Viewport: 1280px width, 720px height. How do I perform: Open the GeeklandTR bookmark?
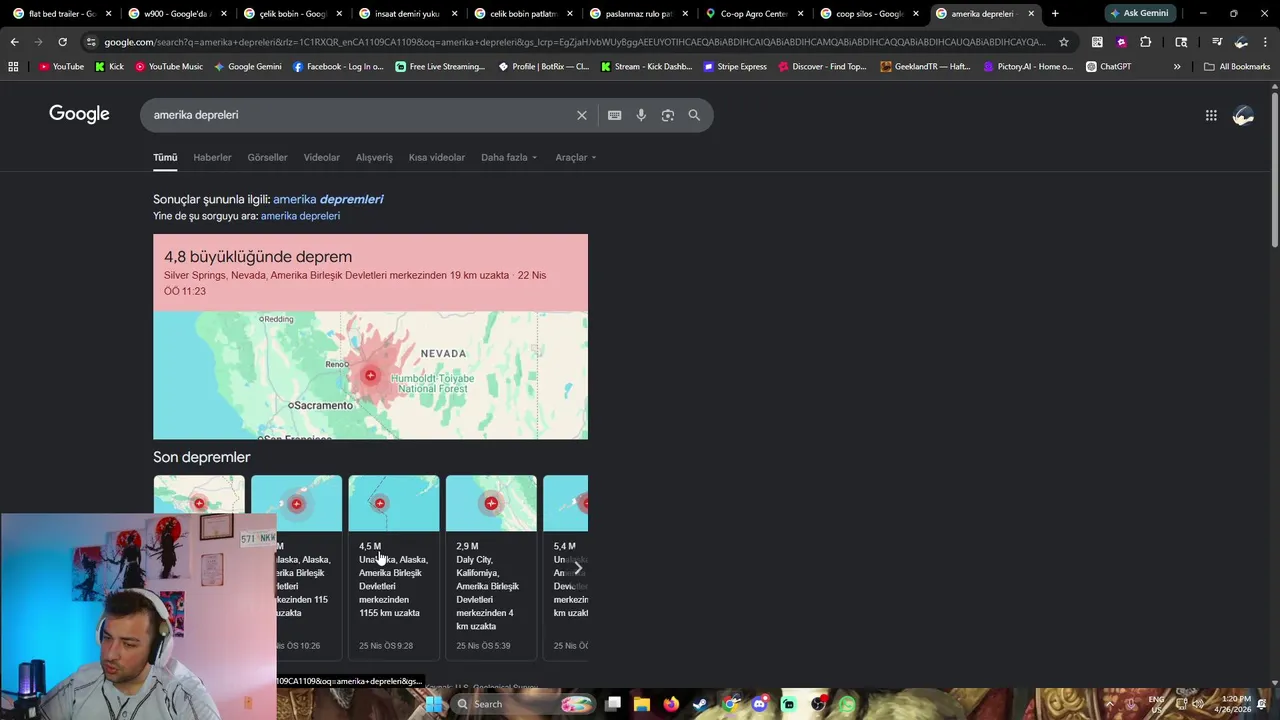925,66
